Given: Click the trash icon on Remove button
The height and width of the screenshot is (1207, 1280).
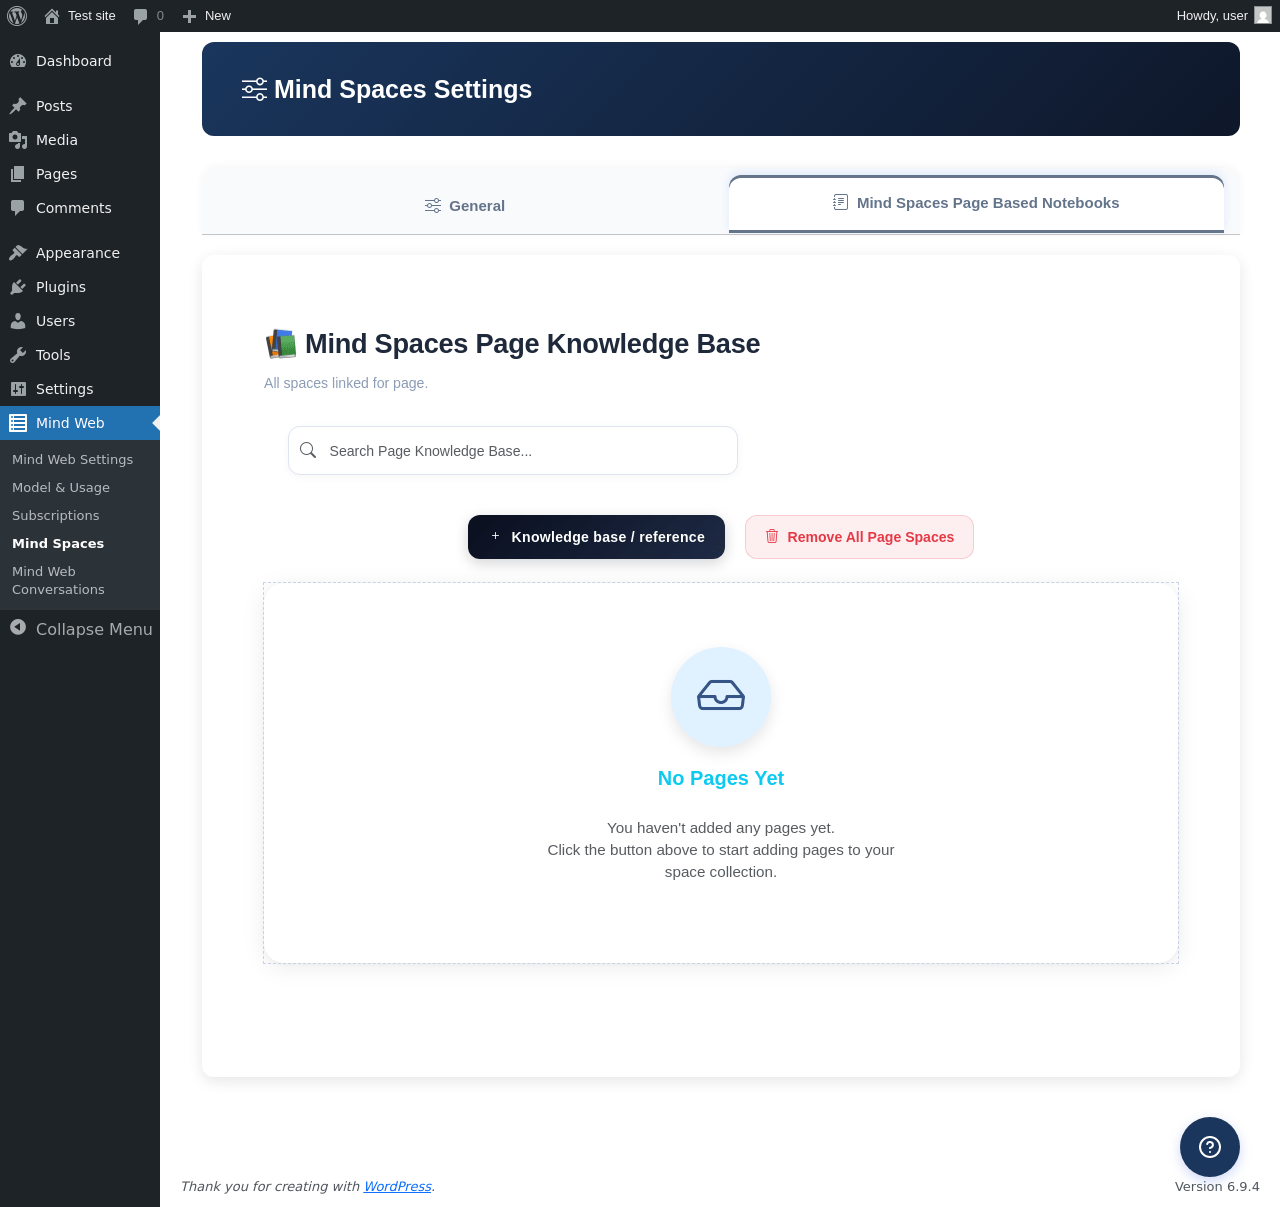Looking at the screenshot, I should coord(772,537).
